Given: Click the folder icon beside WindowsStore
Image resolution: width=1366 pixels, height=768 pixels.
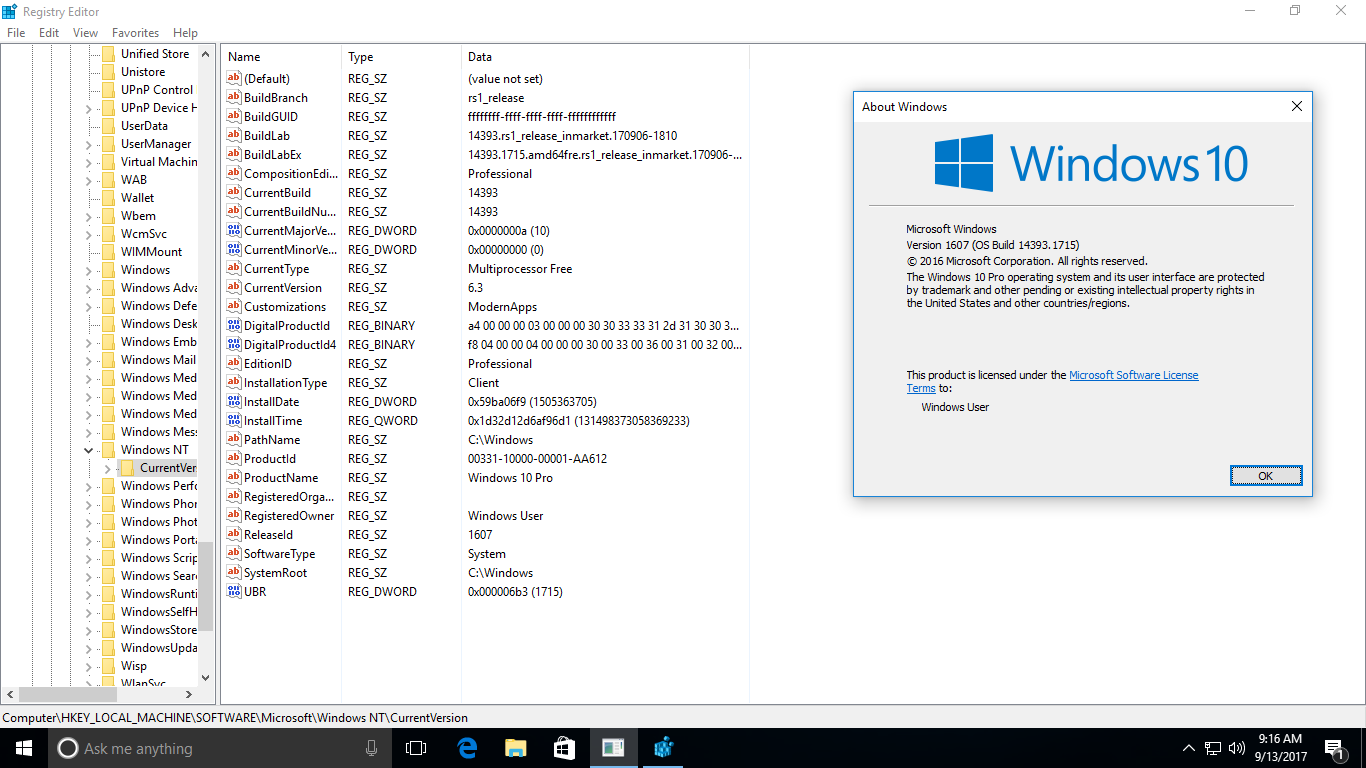Looking at the screenshot, I should pyautogui.click(x=108, y=630).
